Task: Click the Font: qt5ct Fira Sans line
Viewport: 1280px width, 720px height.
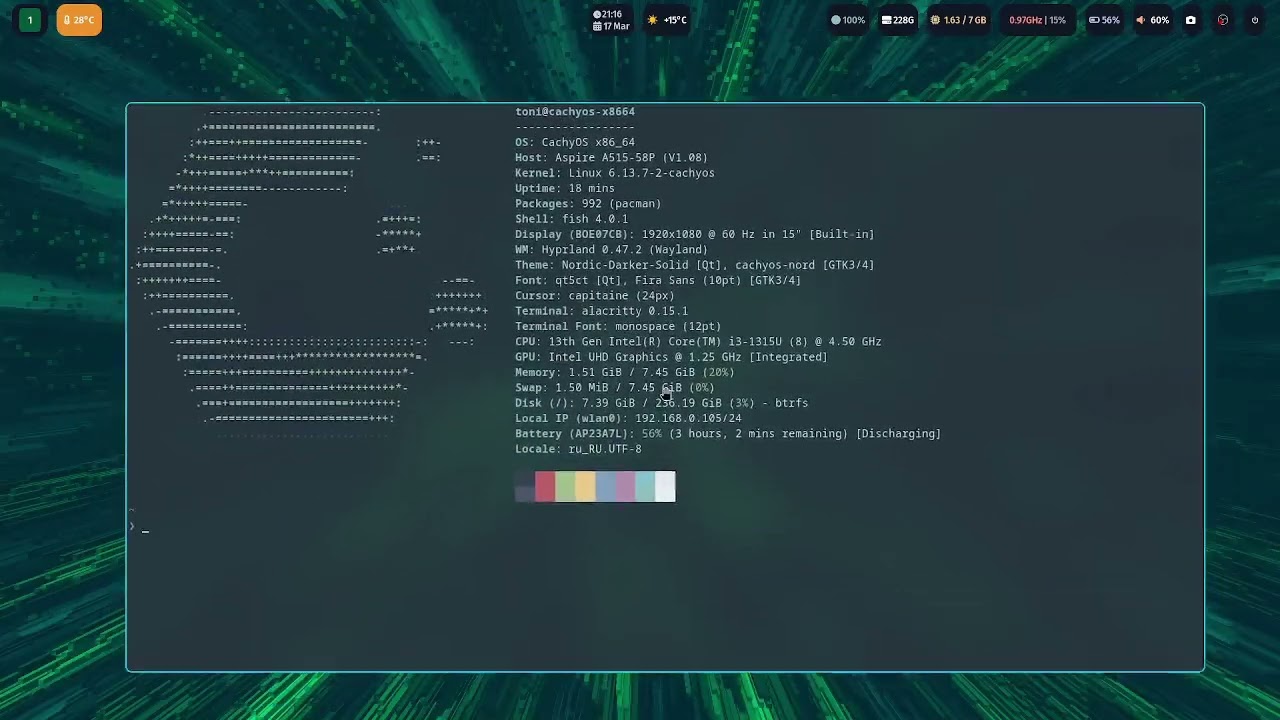Action: coord(658,281)
